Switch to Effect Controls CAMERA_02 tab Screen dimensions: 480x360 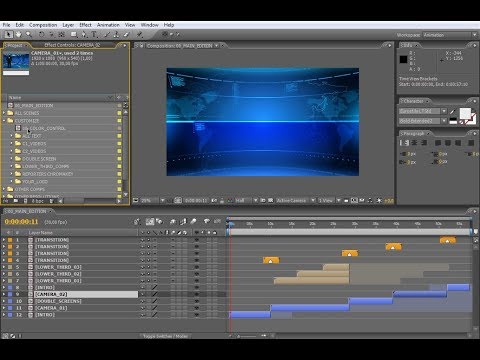coord(72,45)
